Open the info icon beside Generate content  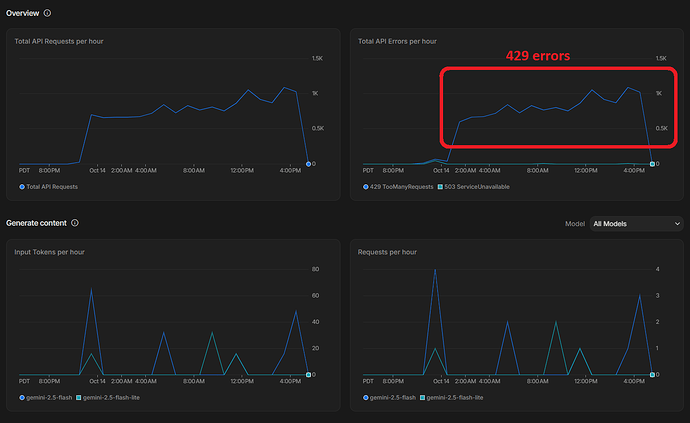[x=75, y=223]
